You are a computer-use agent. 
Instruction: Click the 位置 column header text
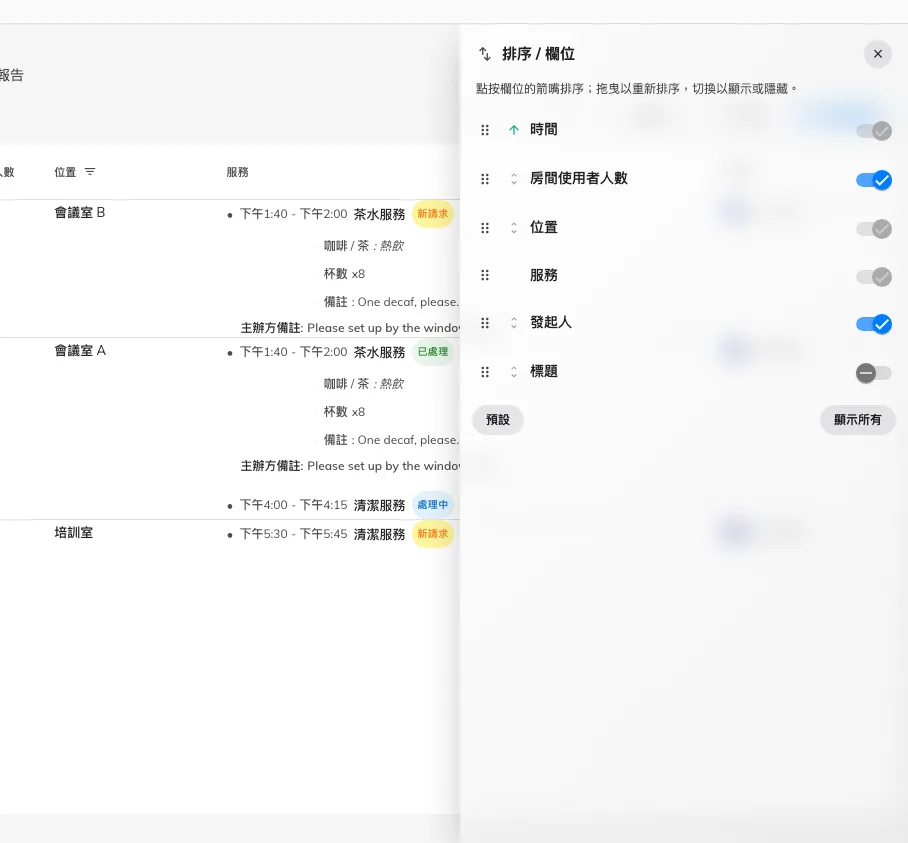[65, 172]
